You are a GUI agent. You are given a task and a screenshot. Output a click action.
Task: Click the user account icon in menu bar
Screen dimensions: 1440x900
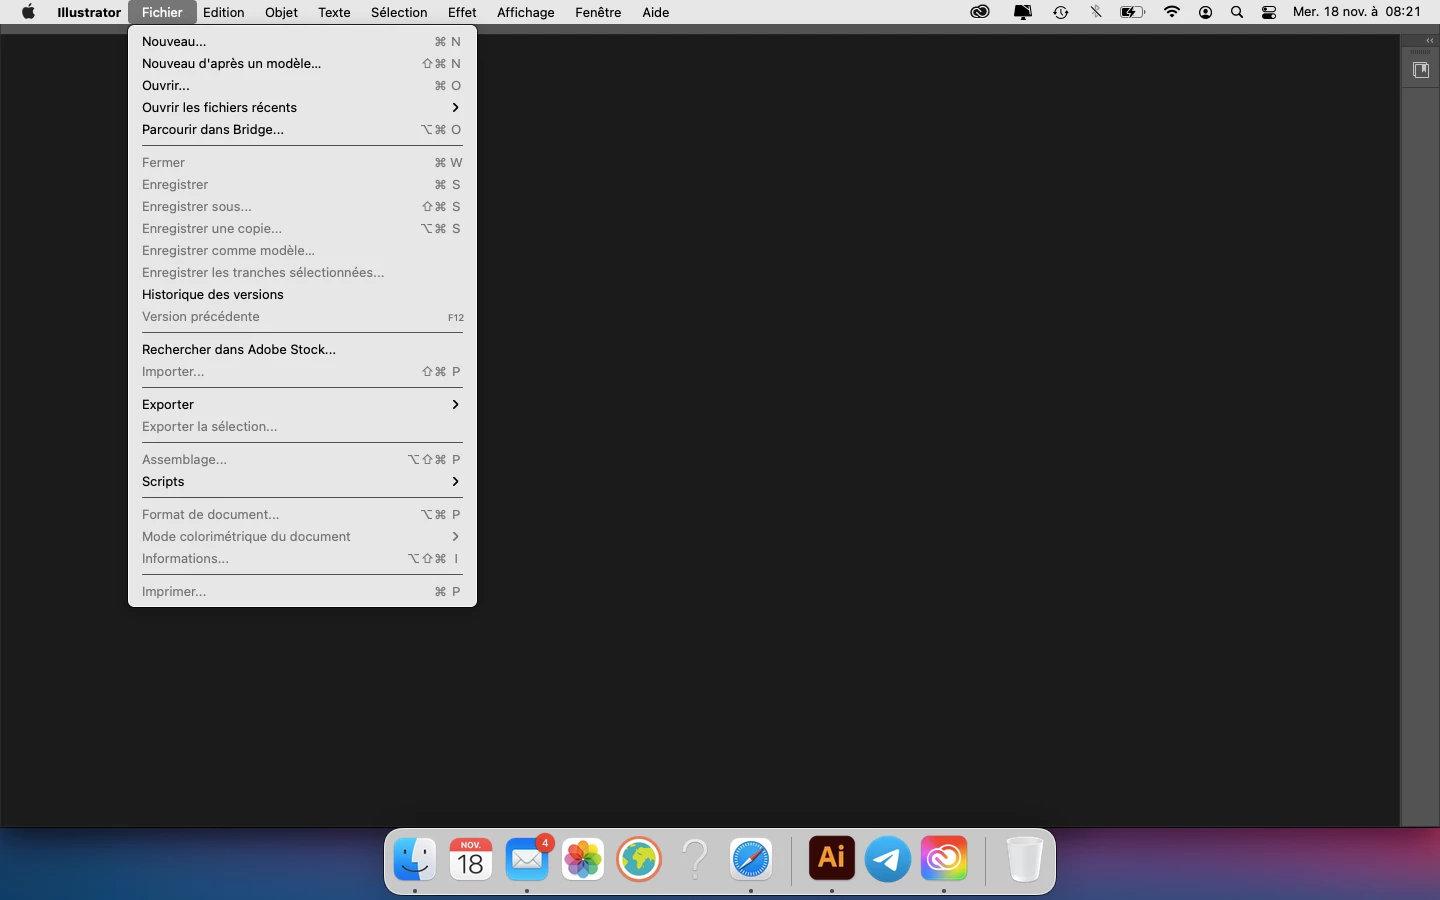tap(1206, 12)
